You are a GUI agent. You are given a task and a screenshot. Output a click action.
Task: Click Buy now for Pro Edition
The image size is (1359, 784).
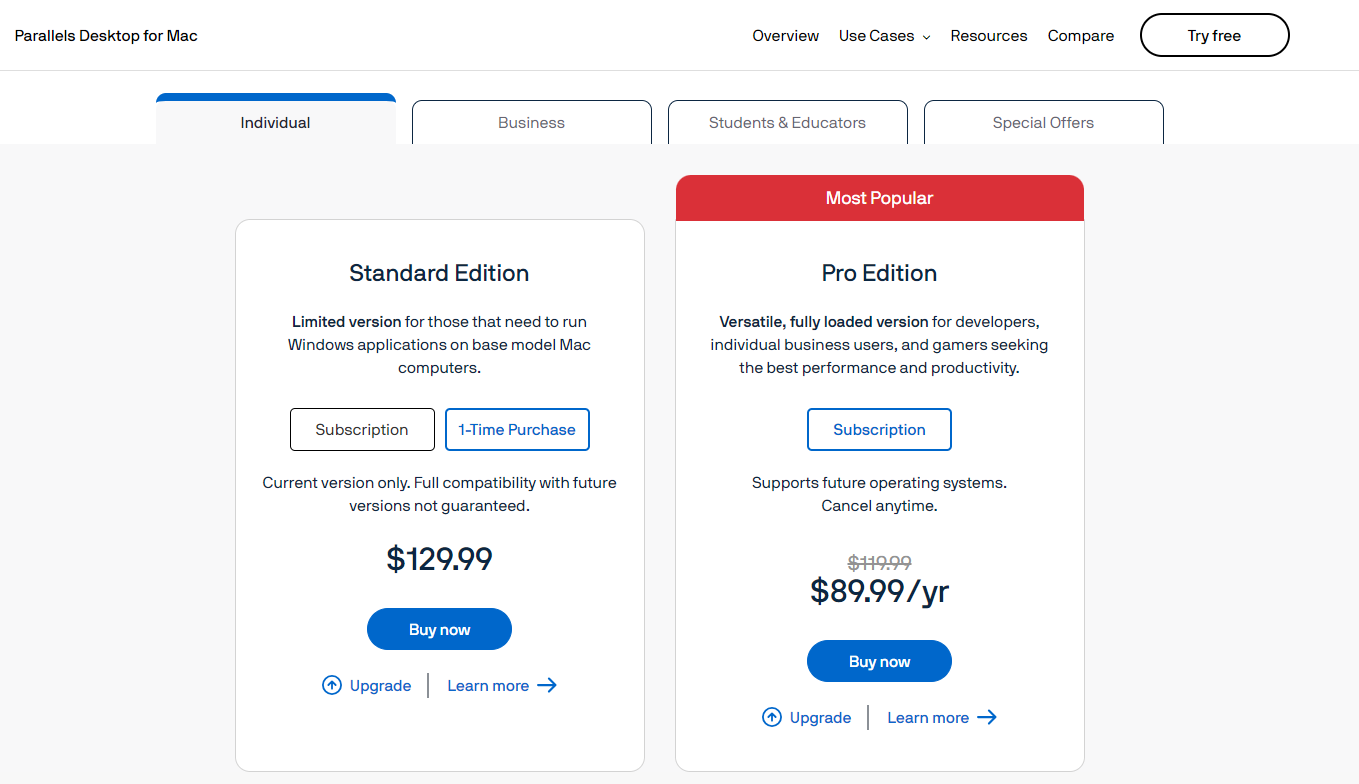(879, 661)
